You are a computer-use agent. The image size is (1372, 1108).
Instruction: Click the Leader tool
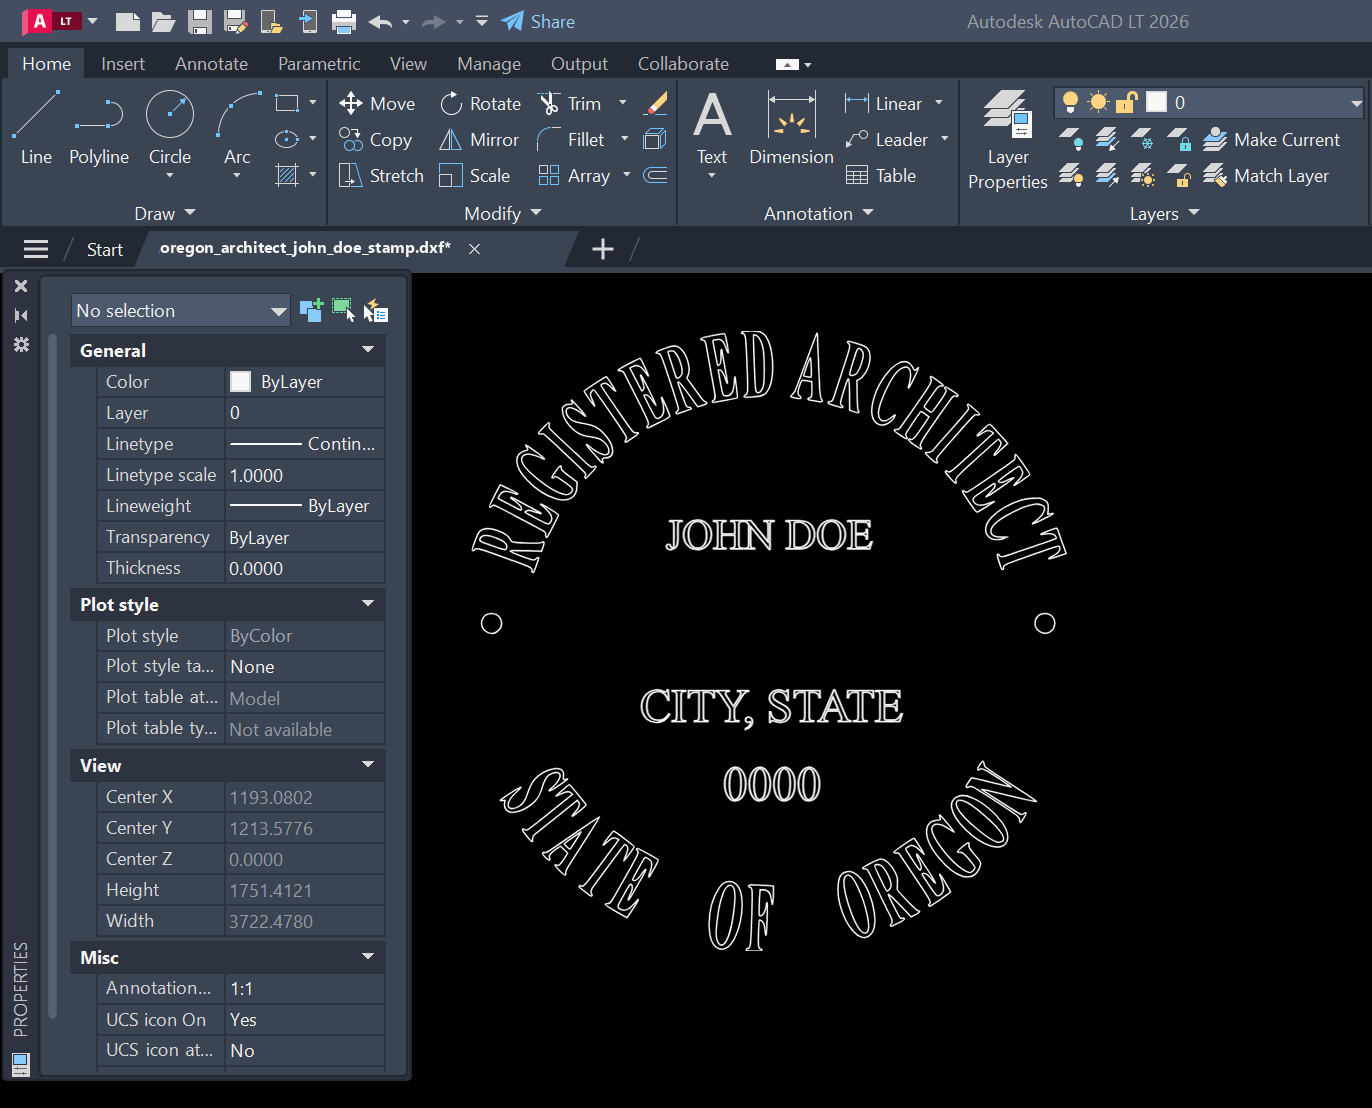click(886, 139)
